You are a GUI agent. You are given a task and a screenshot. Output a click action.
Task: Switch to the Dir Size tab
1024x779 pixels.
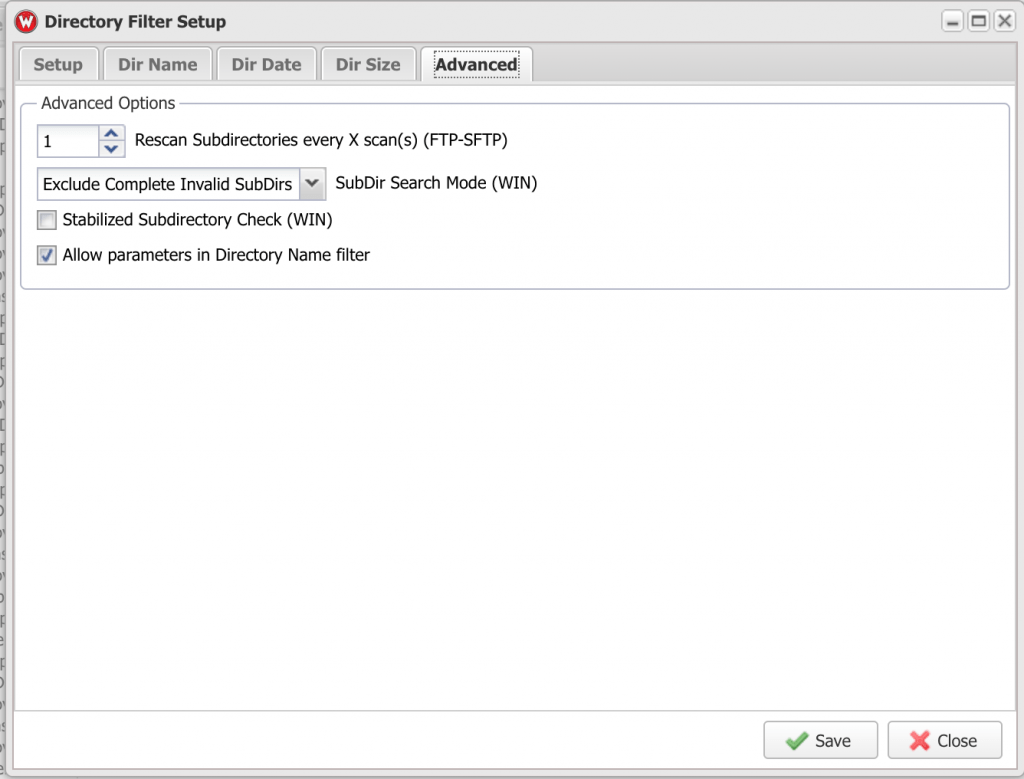(x=368, y=63)
